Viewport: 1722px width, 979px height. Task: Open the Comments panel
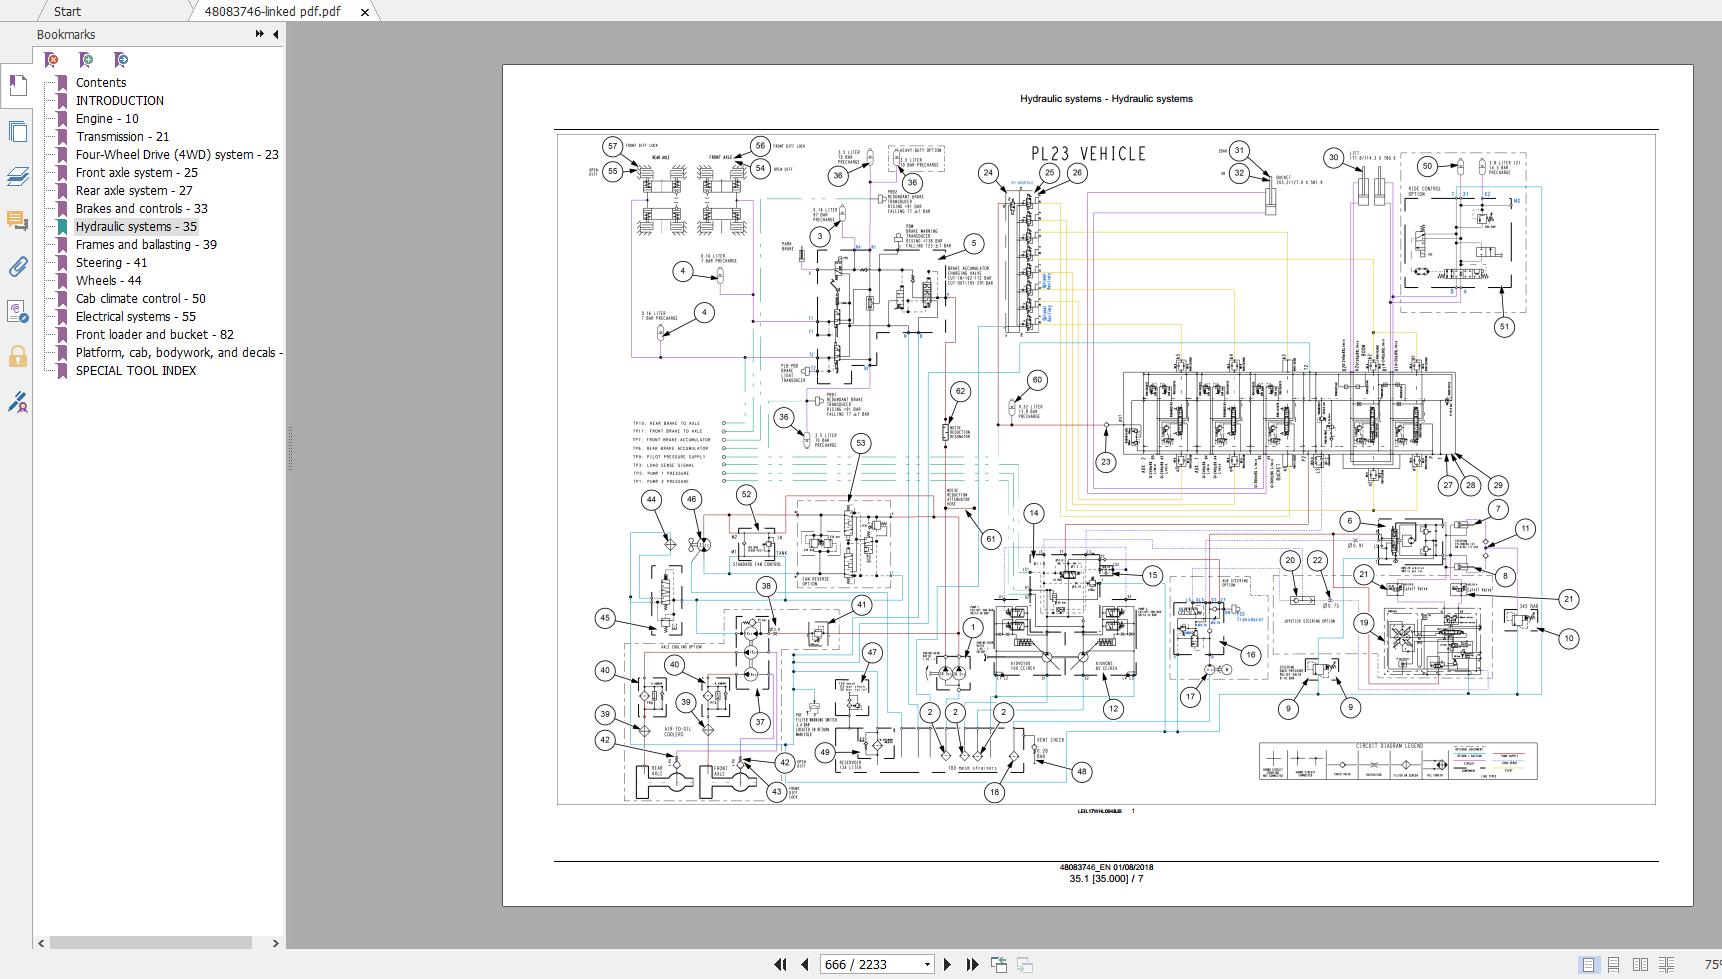click(x=17, y=220)
